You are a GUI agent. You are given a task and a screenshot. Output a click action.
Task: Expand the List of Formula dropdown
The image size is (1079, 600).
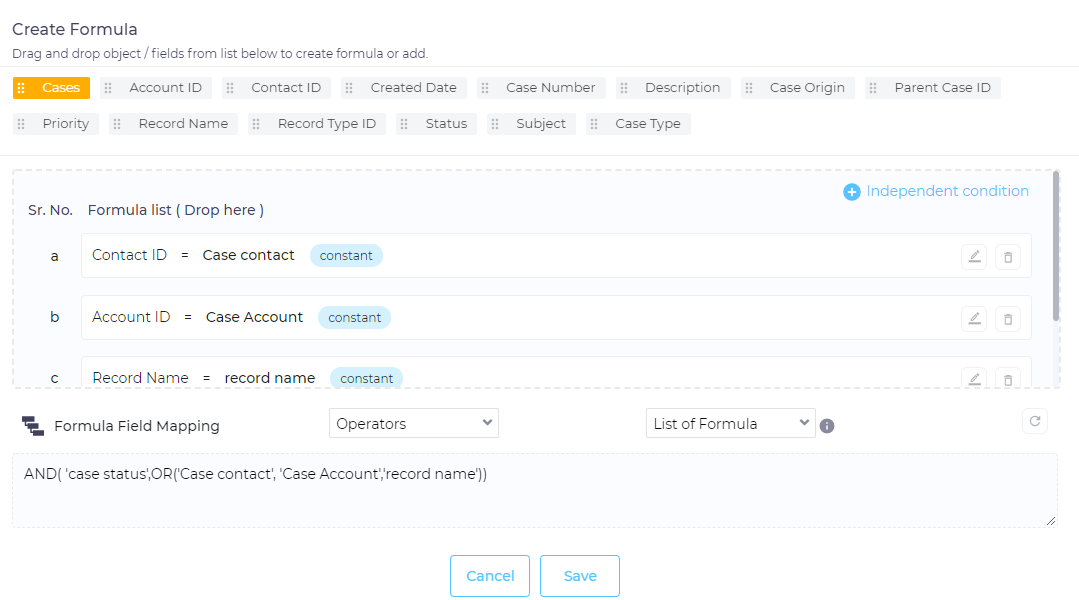click(x=730, y=423)
